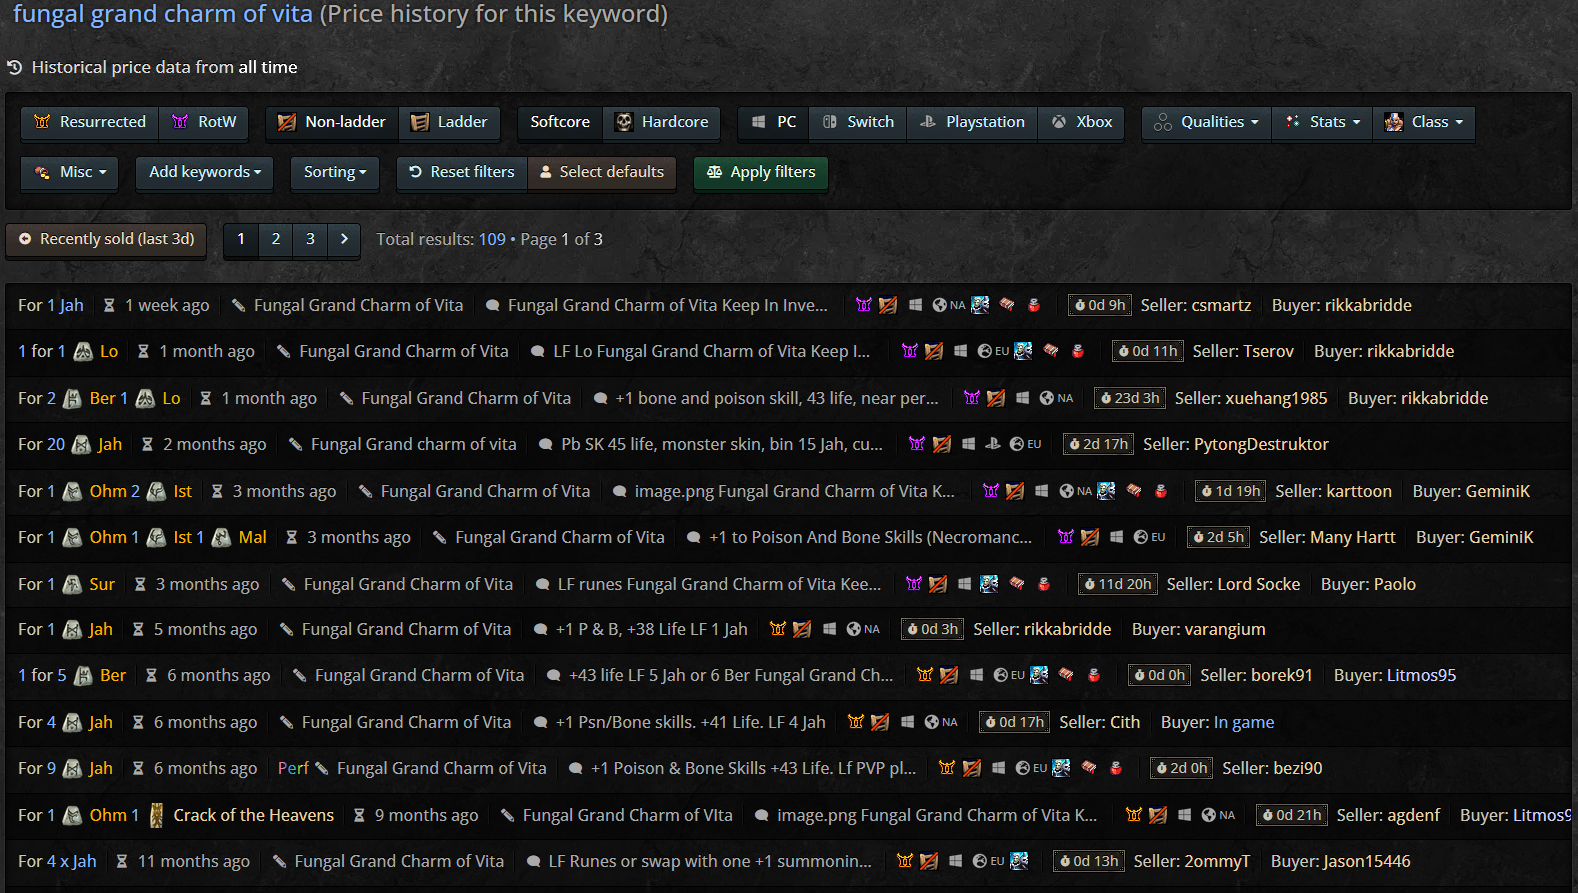Go to next page with arrow

click(344, 240)
